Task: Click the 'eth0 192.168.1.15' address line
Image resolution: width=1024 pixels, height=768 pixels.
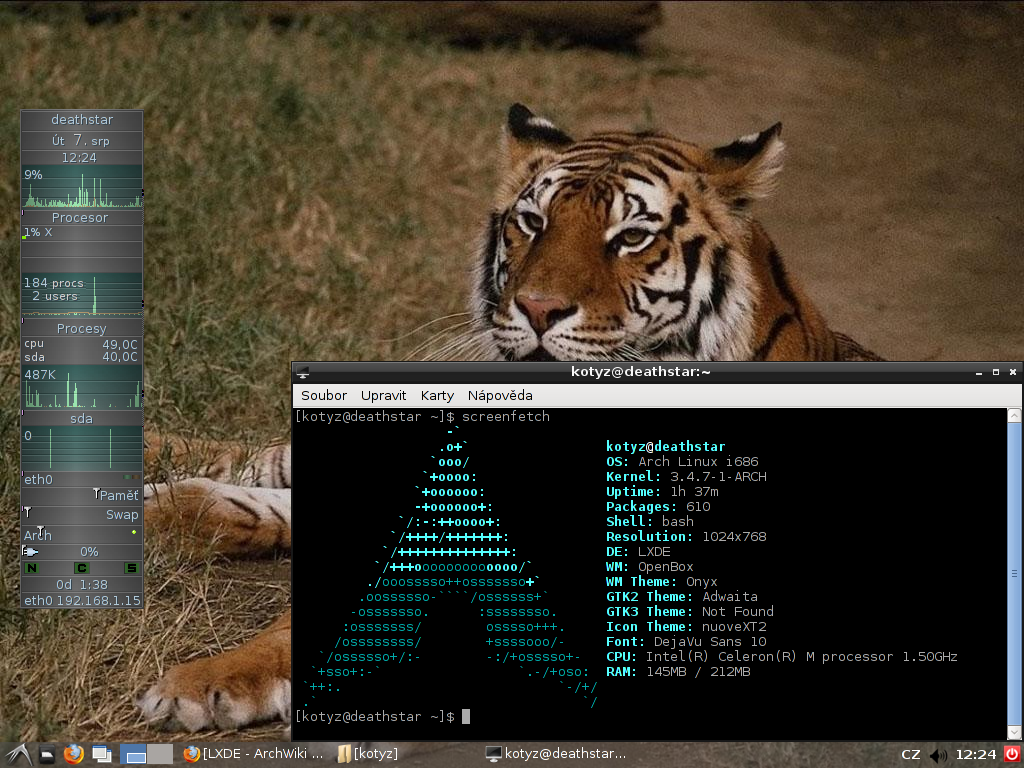Action: tap(82, 600)
